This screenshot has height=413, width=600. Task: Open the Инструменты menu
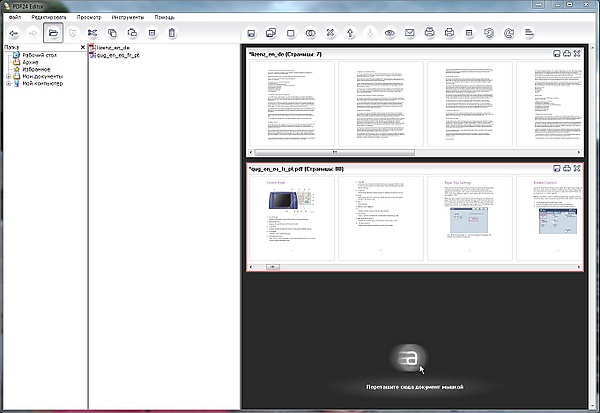click(129, 18)
